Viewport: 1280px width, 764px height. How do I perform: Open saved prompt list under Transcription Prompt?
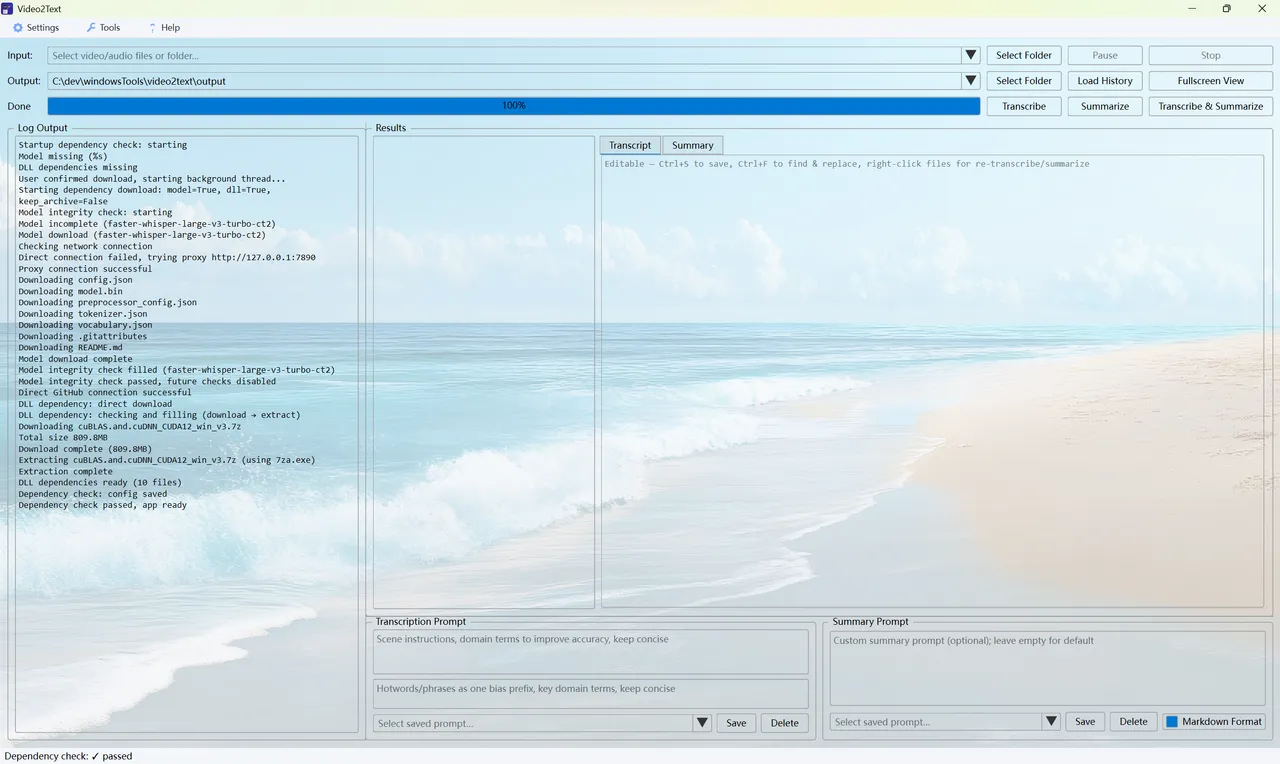coord(702,723)
